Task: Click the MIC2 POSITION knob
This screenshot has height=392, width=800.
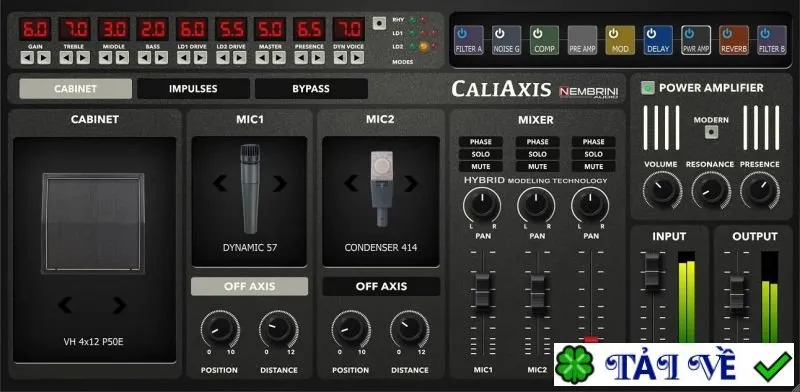Action: 351,329
